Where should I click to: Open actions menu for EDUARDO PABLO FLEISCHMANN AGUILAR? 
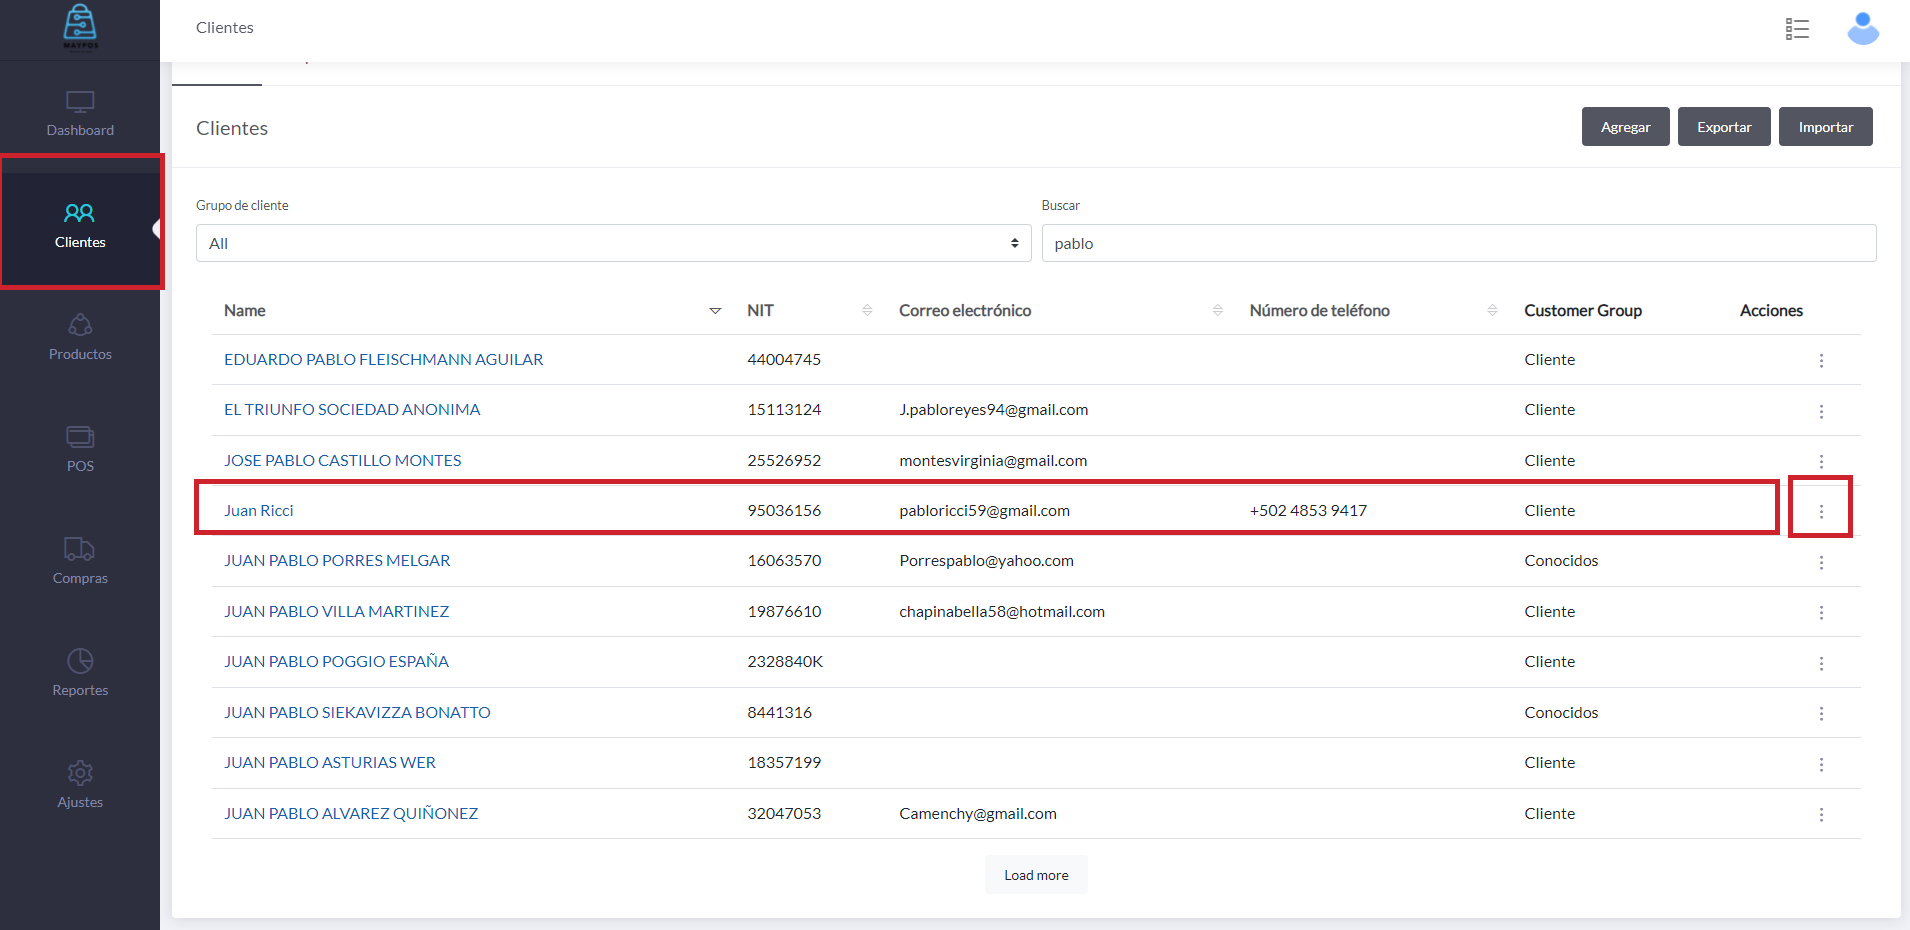point(1820,360)
